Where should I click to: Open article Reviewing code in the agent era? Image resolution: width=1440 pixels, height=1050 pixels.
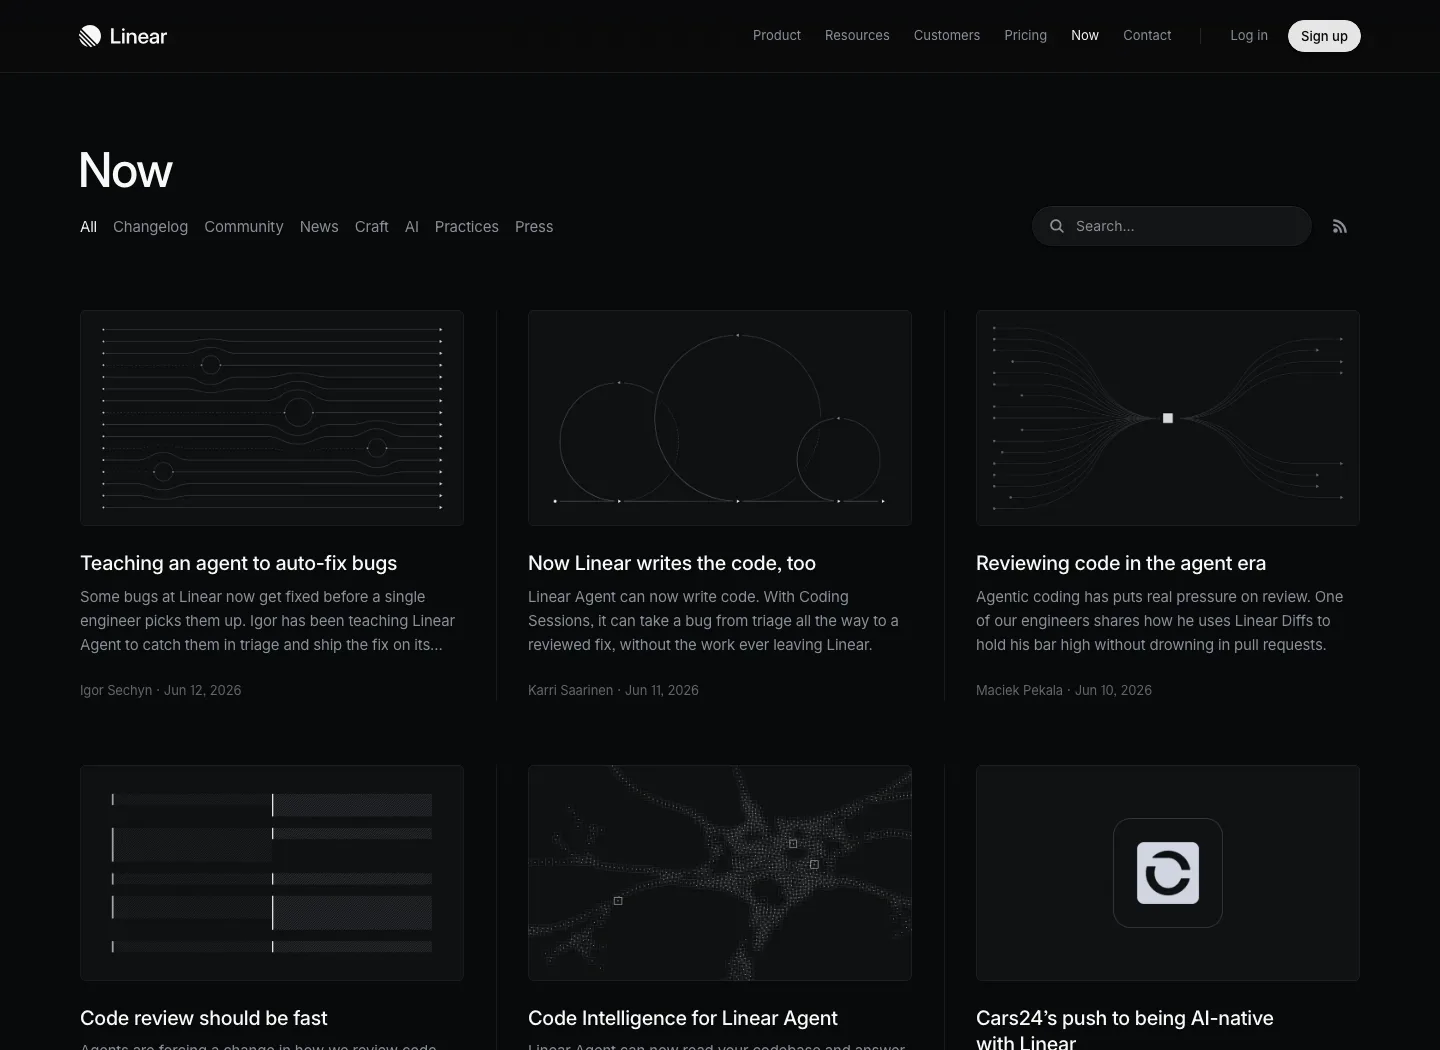(1121, 563)
